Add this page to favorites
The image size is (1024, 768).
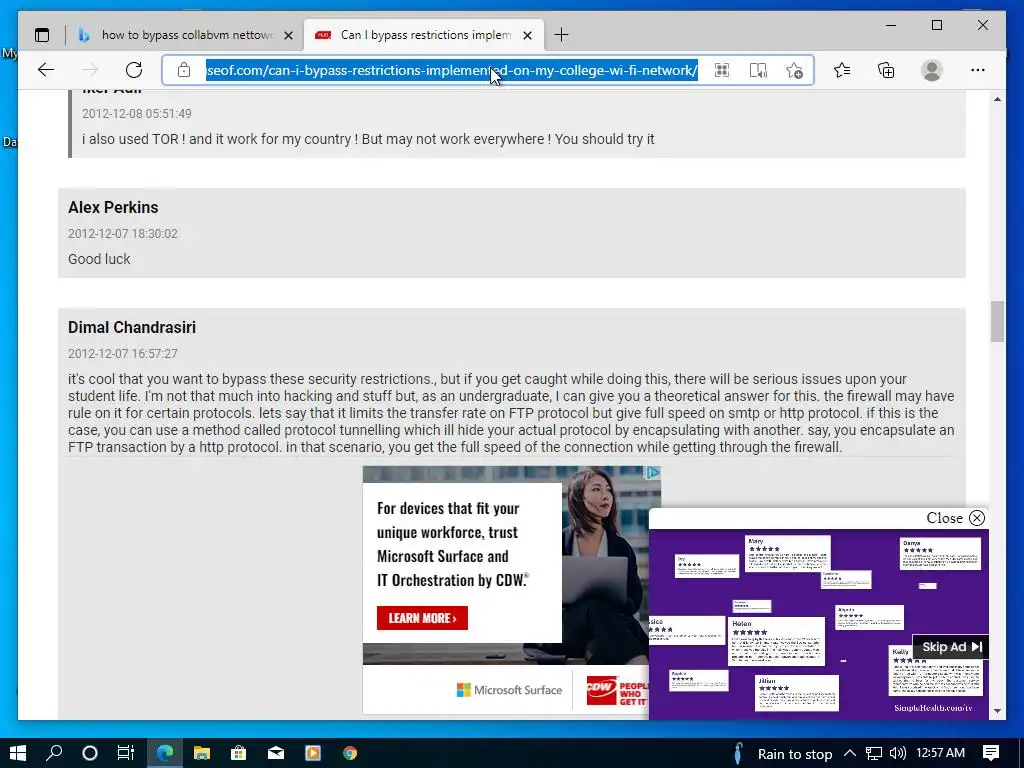tap(794, 70)
